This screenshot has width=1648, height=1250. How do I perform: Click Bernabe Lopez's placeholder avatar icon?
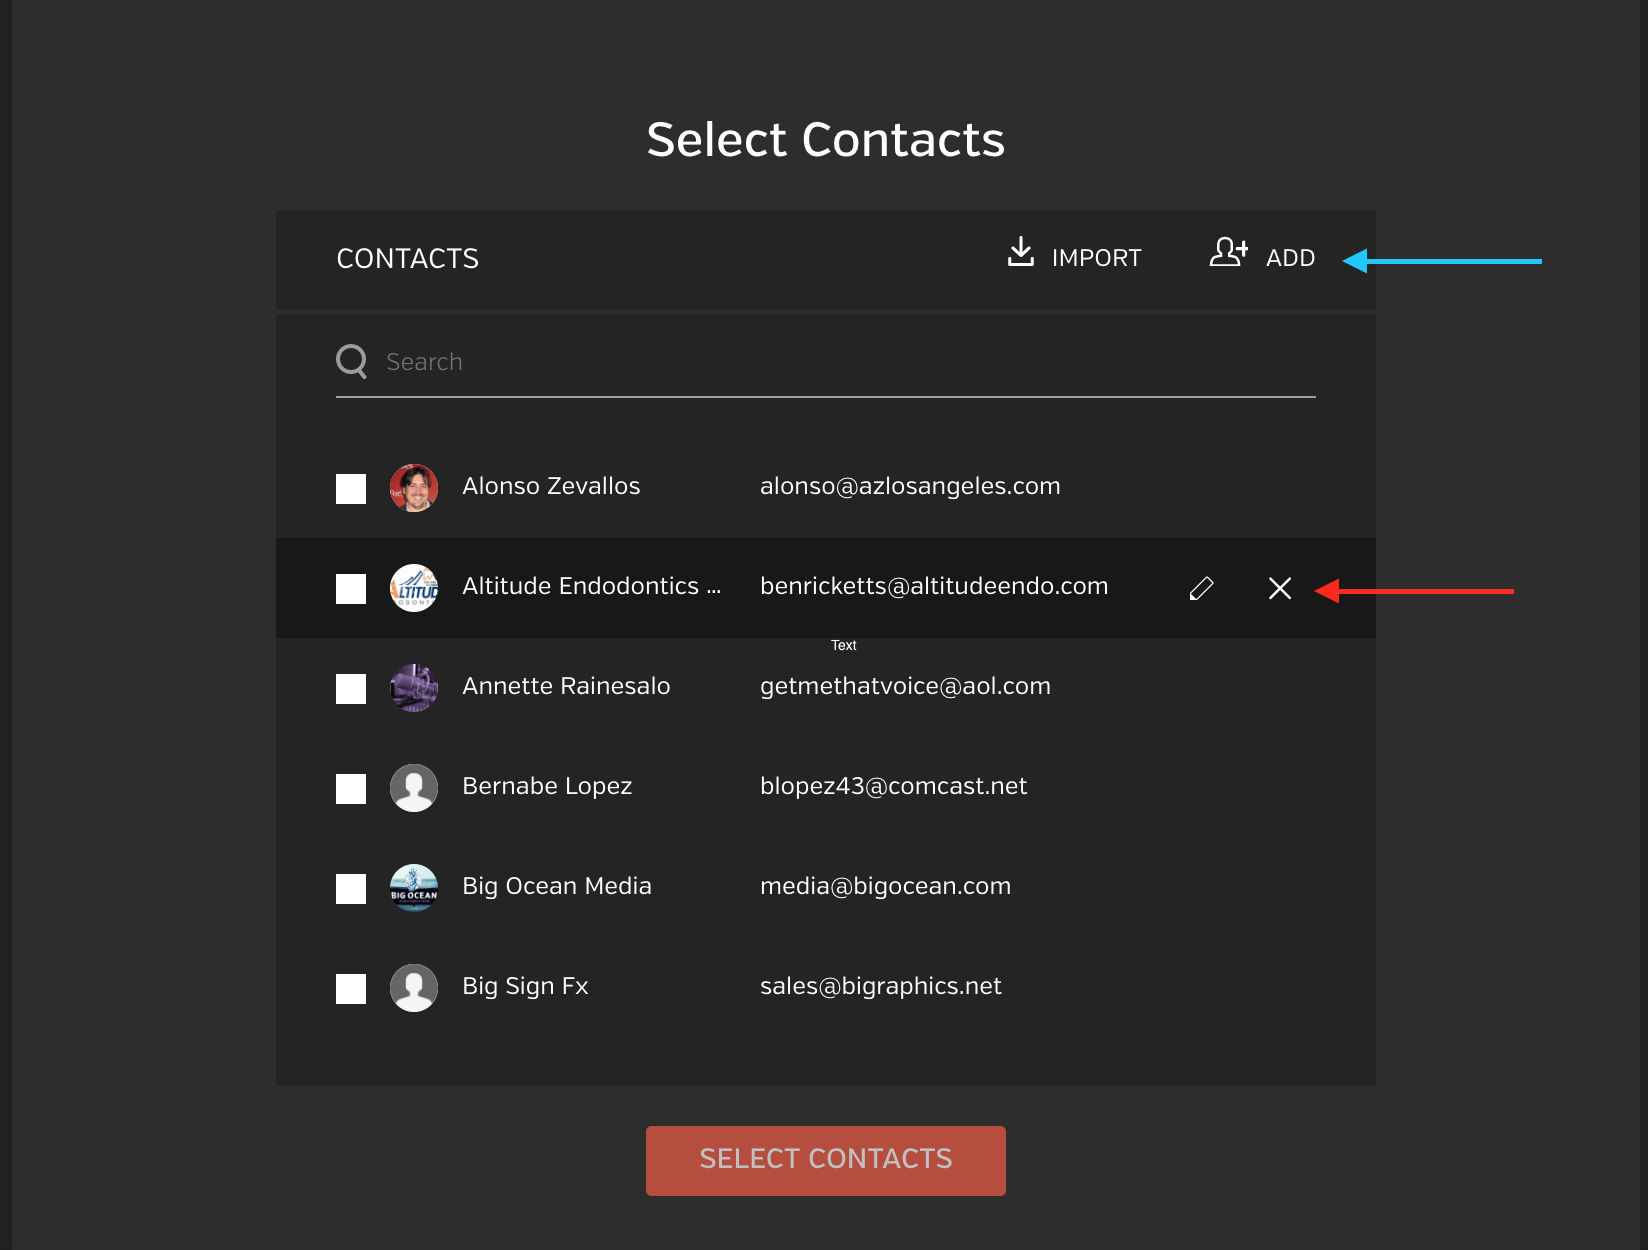click(413, 787)
